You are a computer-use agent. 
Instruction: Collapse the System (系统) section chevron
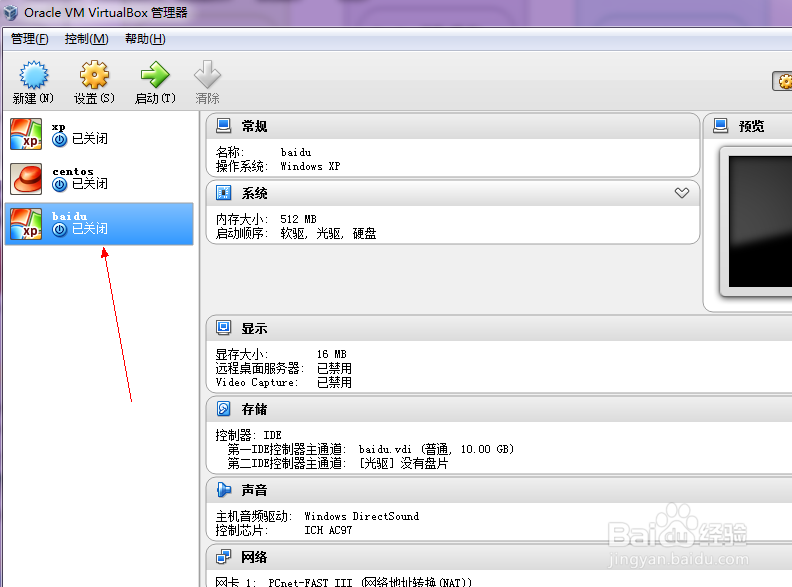click(x=681, y=193)
